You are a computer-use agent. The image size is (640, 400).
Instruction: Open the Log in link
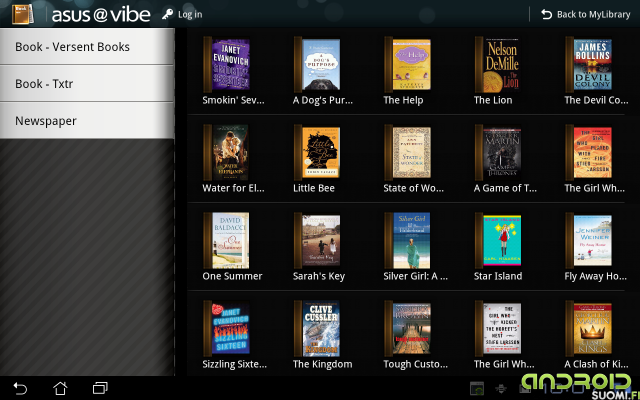pyautogui.click(x=190, y=14)
